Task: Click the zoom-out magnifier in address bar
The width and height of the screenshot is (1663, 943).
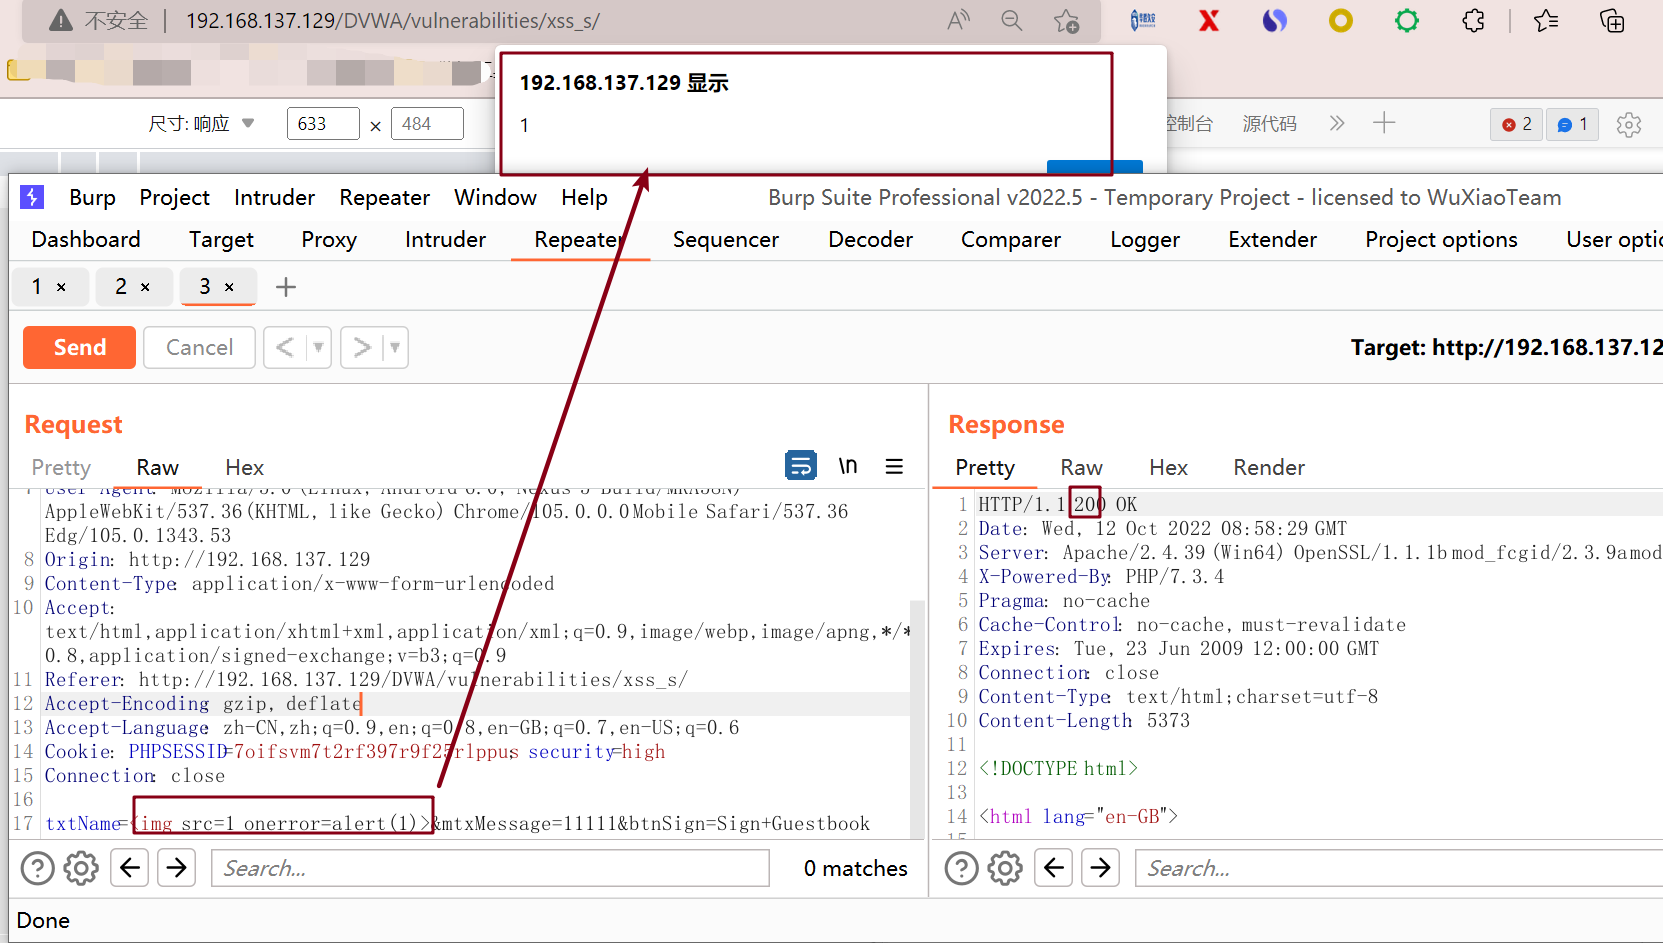Action: coord(1011,20)
